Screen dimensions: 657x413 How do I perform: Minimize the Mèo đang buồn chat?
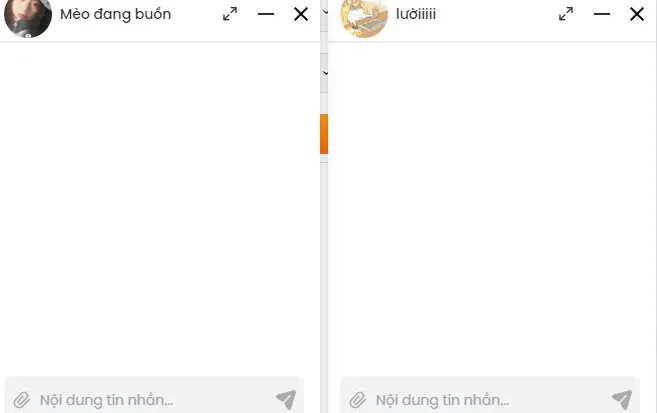[x=266, y=14]
